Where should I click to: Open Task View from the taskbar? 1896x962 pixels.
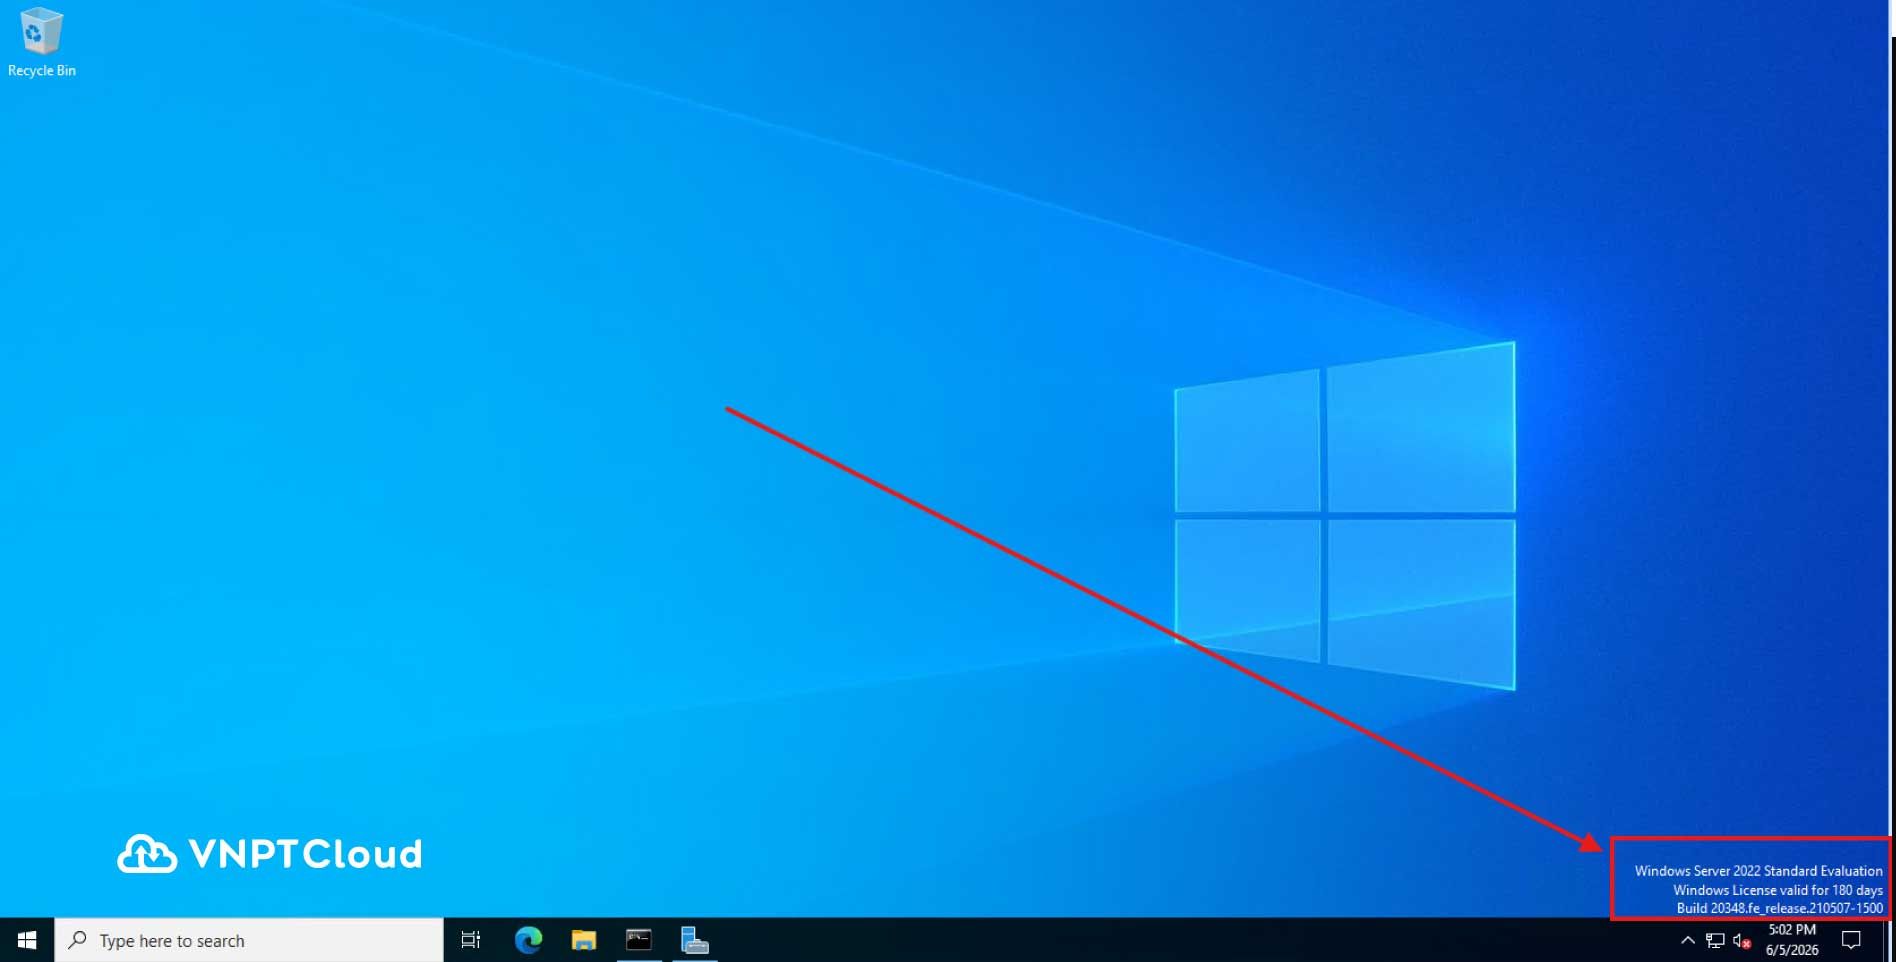471,940
